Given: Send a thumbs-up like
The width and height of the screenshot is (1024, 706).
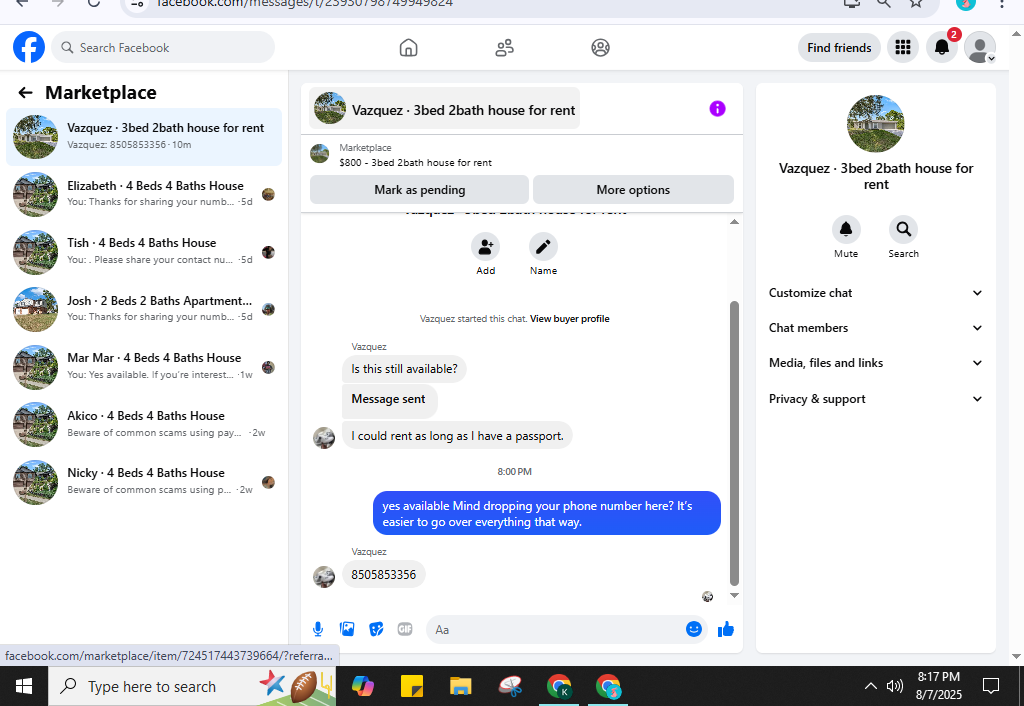Looking at the screenshot, I should click(x=726, y=629).
